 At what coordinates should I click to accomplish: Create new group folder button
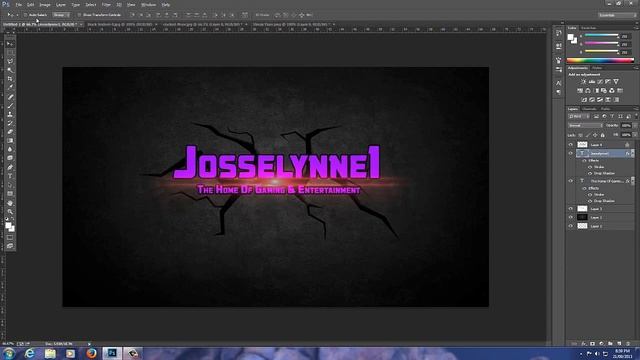pyautogui.click(x=610, y=344)
